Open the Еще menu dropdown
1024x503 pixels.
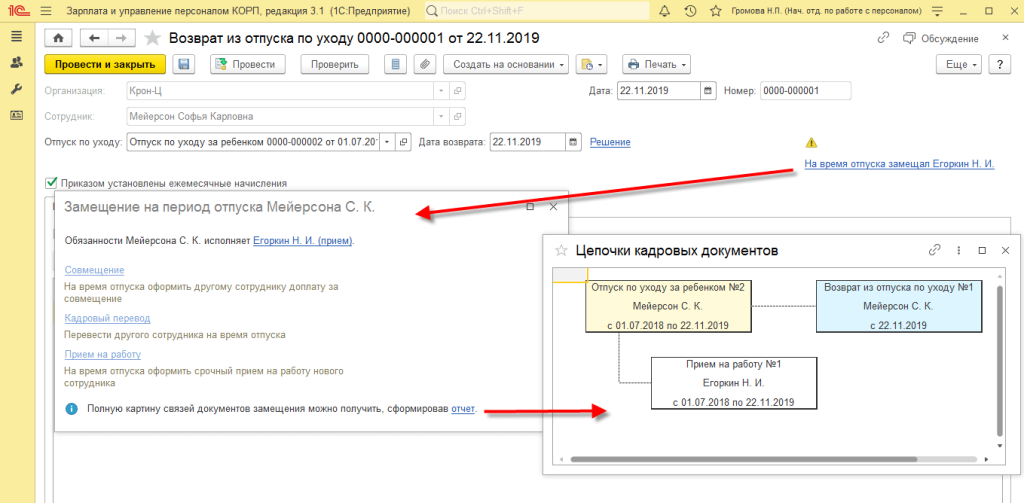(x=959, y=65)
